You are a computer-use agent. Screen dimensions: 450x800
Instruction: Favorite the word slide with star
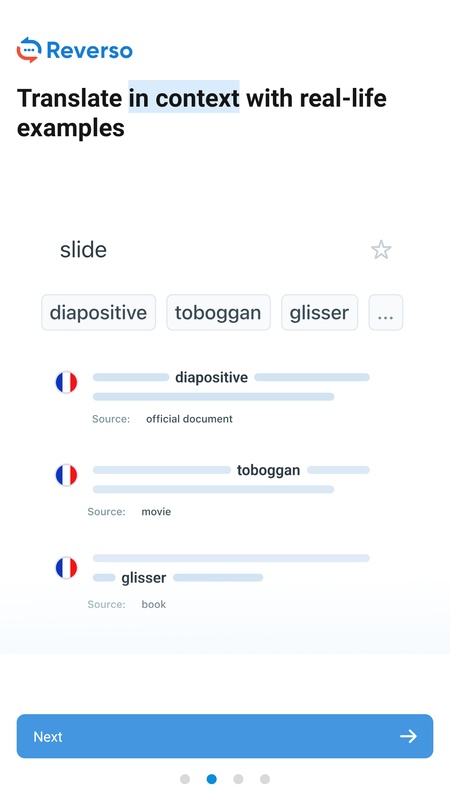[381, 250]
